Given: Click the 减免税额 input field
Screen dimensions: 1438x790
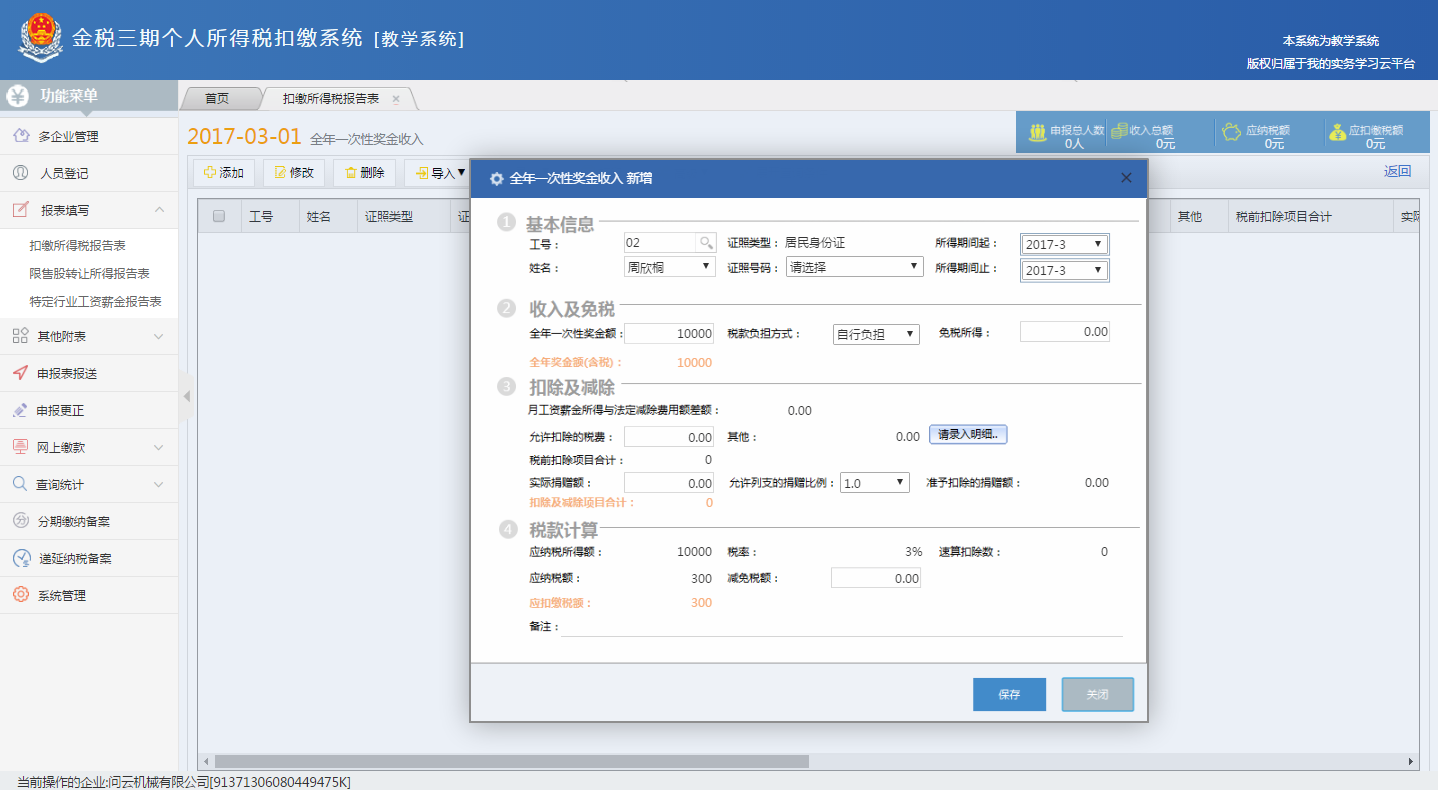Looking at the screenshot, I should pos(876,578).
